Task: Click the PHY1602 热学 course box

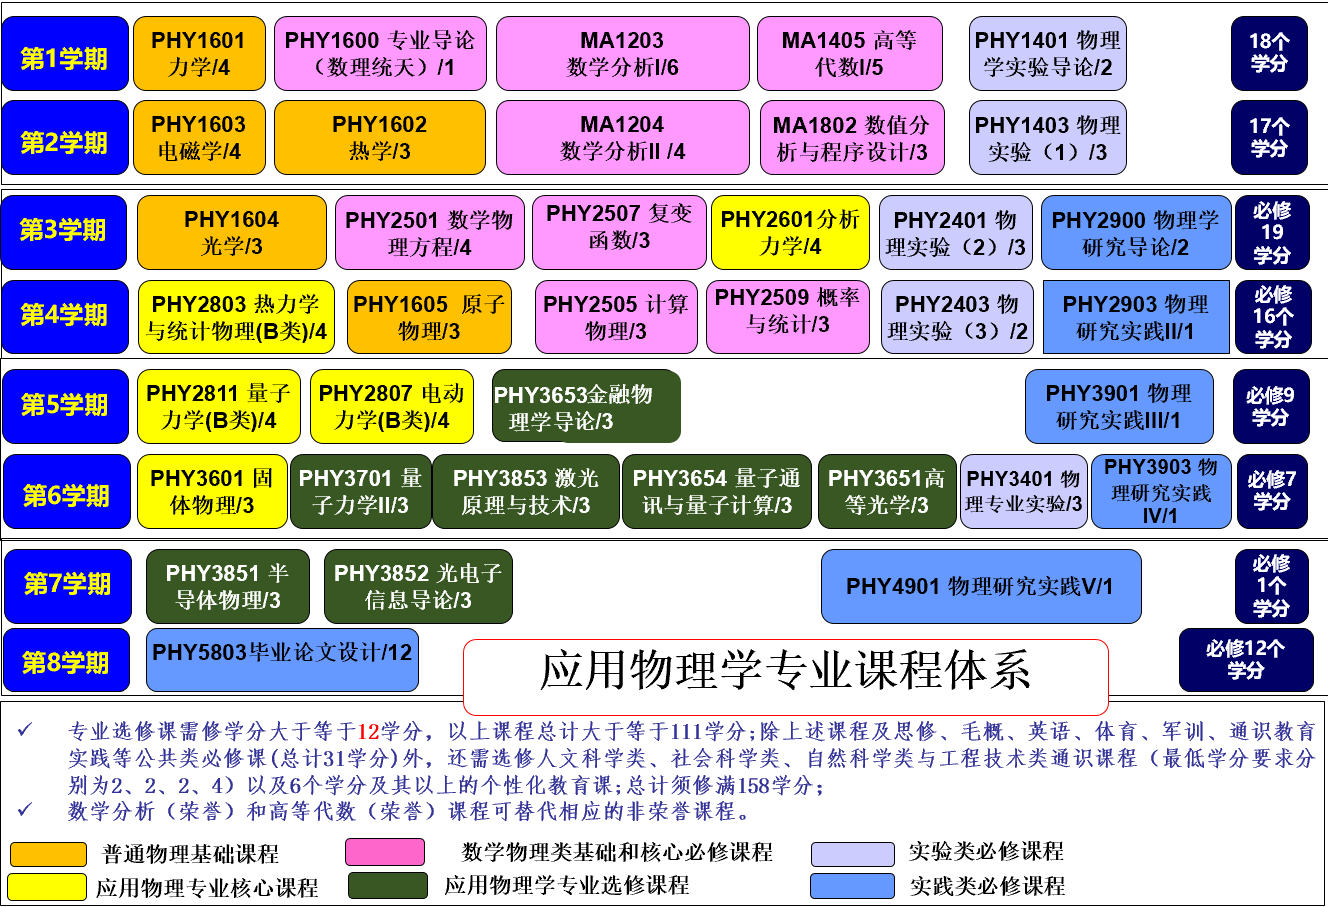Action: pos(379,138)
